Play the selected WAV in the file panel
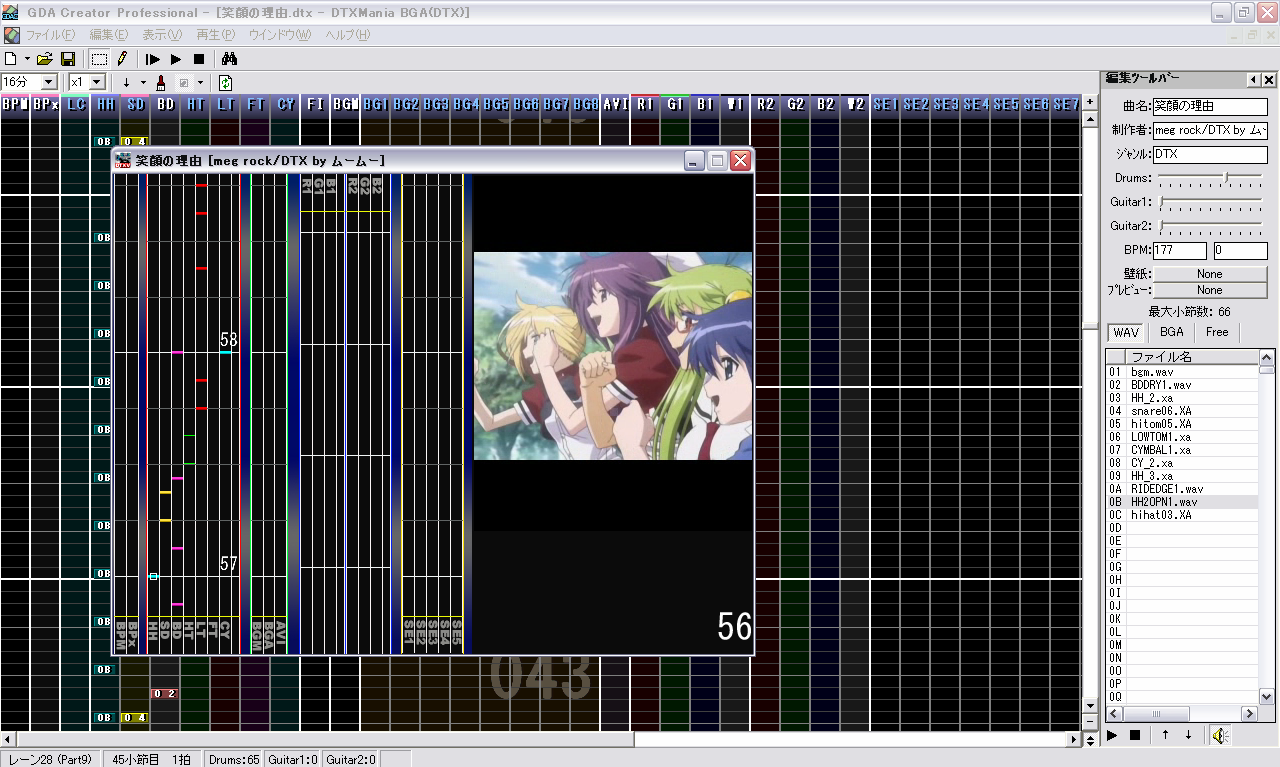The image size is (1280, 767). coord(1111,736)
